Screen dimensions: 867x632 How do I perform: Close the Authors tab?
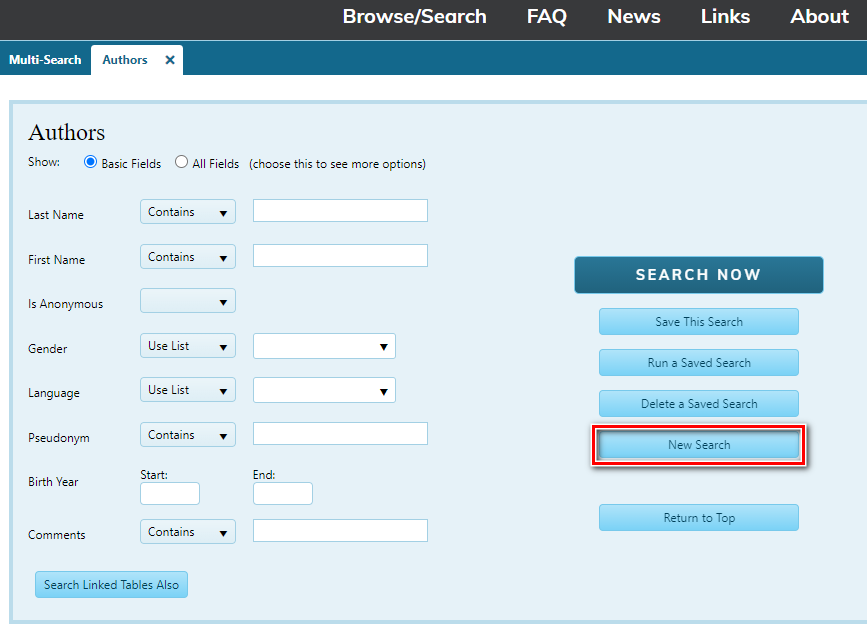pyautogui.click(x=170, y=60)
